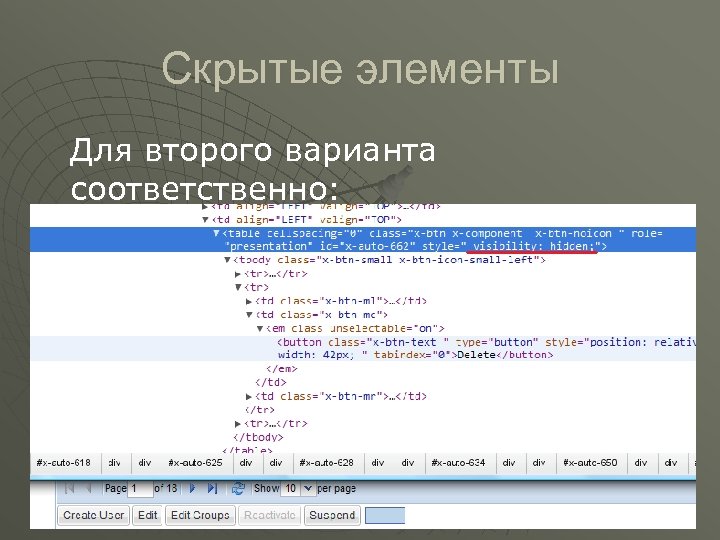This screenshot has width=720, height=540.
Task: Click the greyed-out Reactivate button
Action: click(270, 515)
